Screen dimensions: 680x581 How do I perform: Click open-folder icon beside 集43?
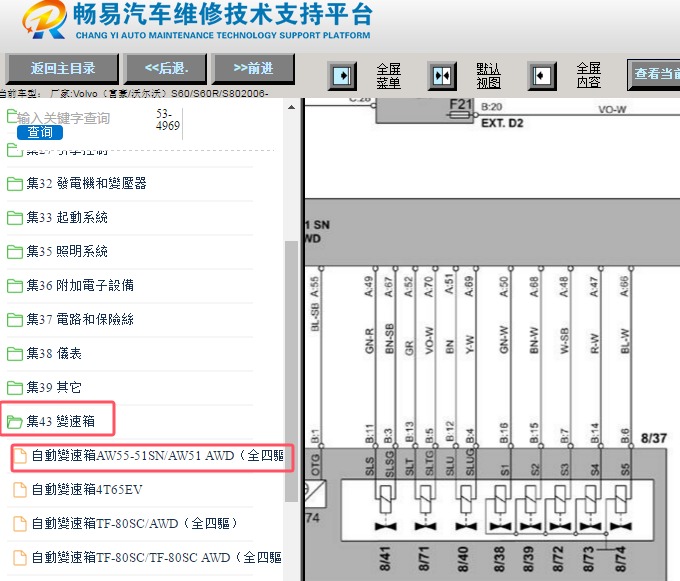pyautogui.click(x=15, y=421)
